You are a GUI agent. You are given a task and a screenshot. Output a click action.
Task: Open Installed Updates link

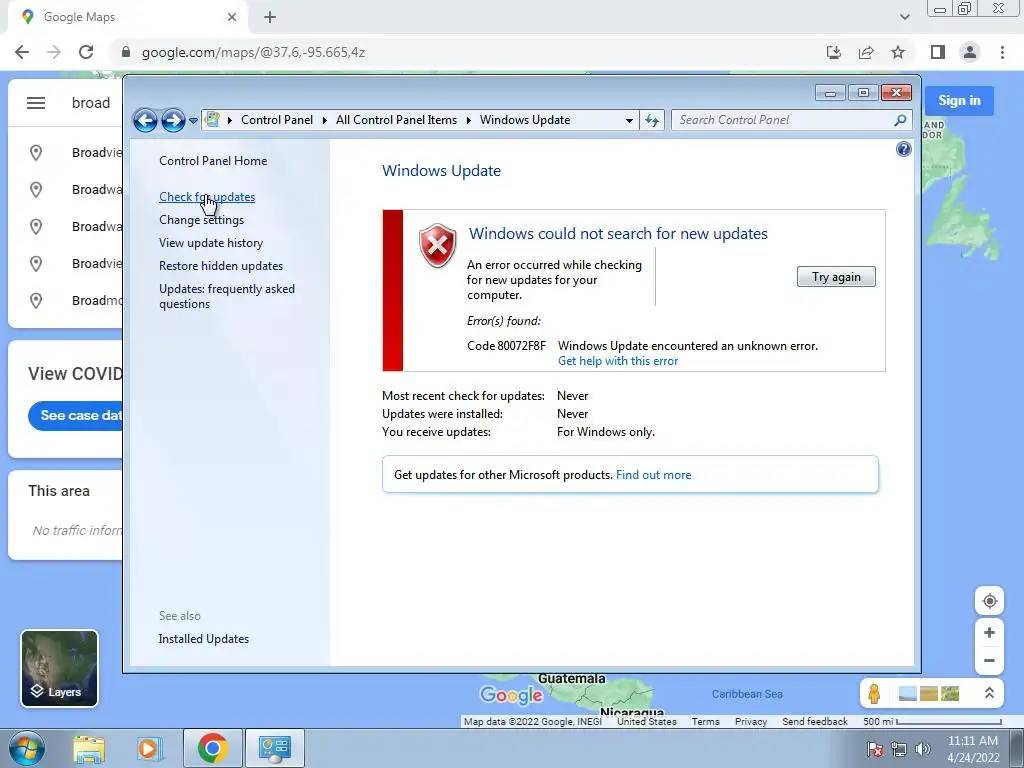pos(204,639)
